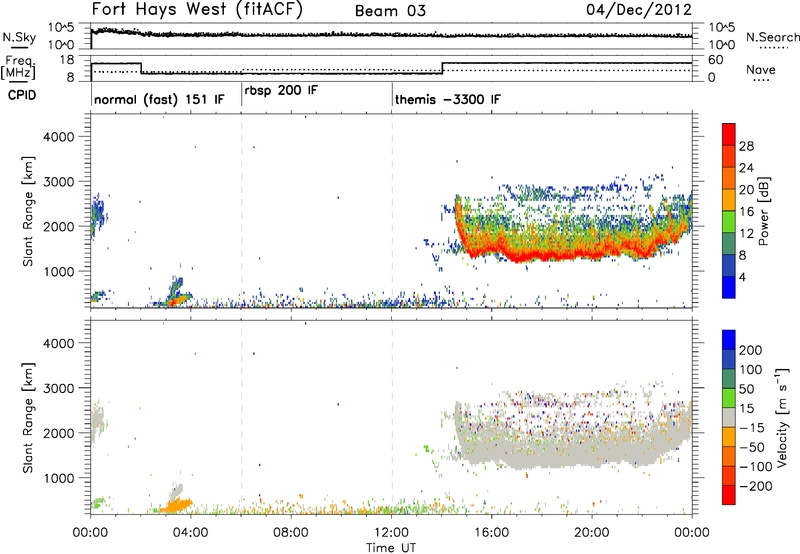Click the red band of power color bar
Viewport: 800px width, 554px height.
tap(729, 135)
